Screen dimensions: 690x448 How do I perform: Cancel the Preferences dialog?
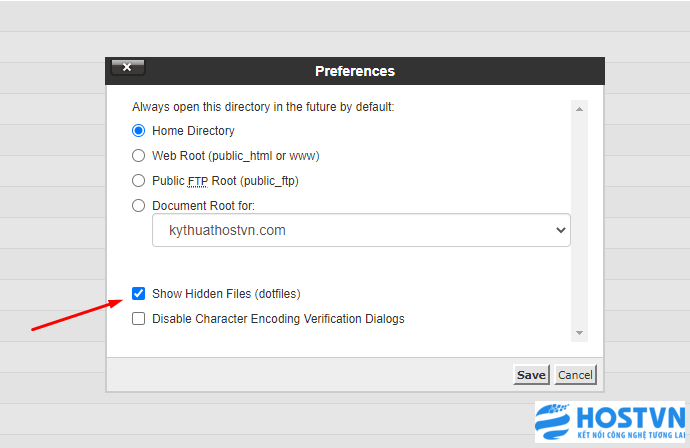click(x=575, y=375)
